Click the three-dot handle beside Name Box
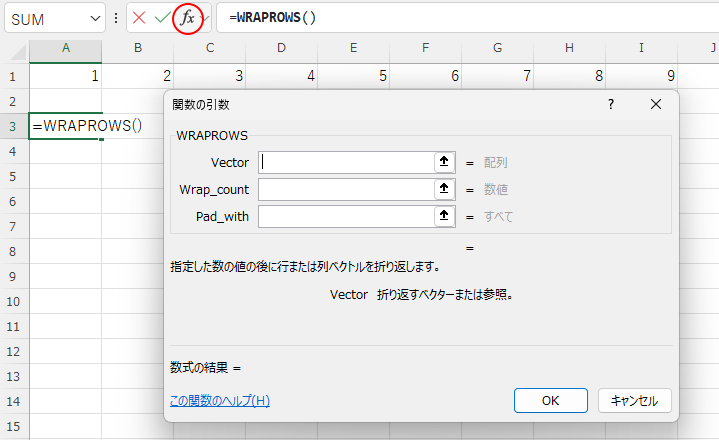 (116, 18)
